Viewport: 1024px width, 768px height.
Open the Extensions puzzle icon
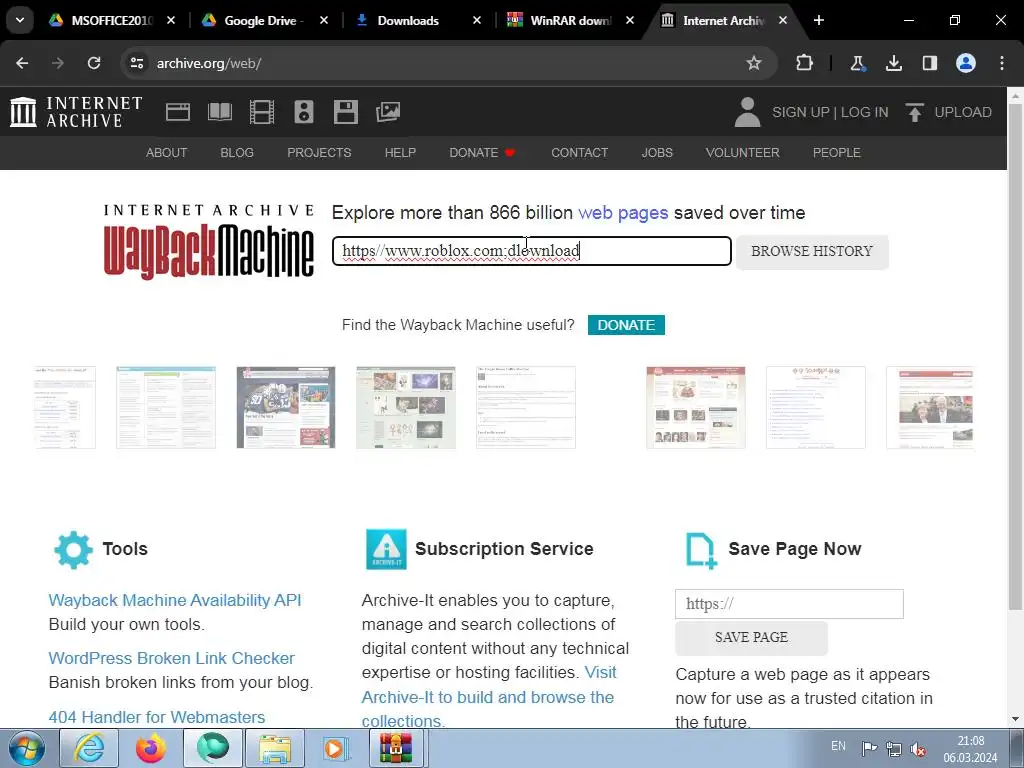[x=805, y=63]
